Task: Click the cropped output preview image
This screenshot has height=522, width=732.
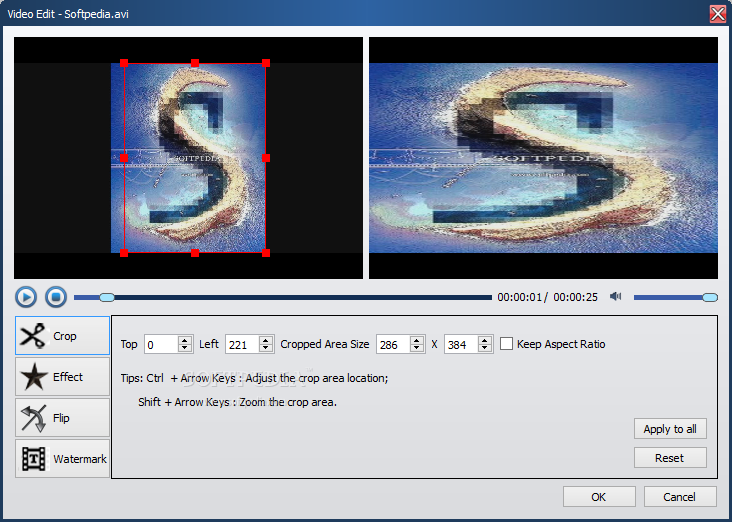Action: click(x=543, y=158)
